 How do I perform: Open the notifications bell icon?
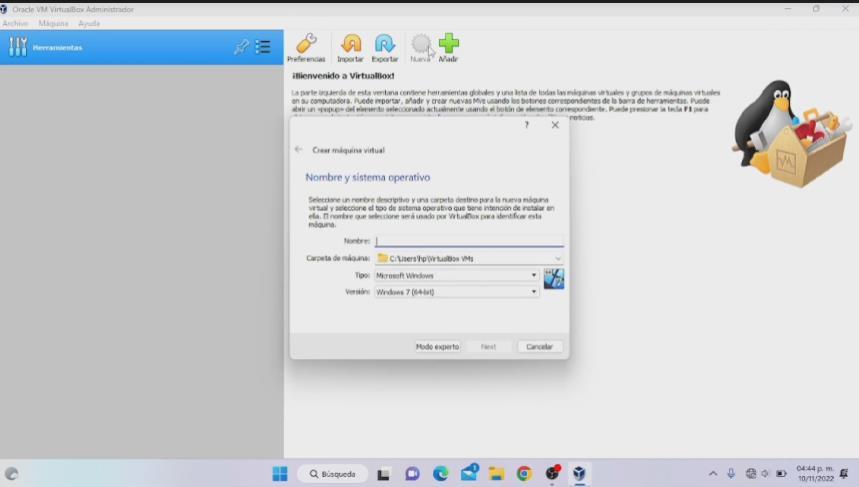(845, 474)
